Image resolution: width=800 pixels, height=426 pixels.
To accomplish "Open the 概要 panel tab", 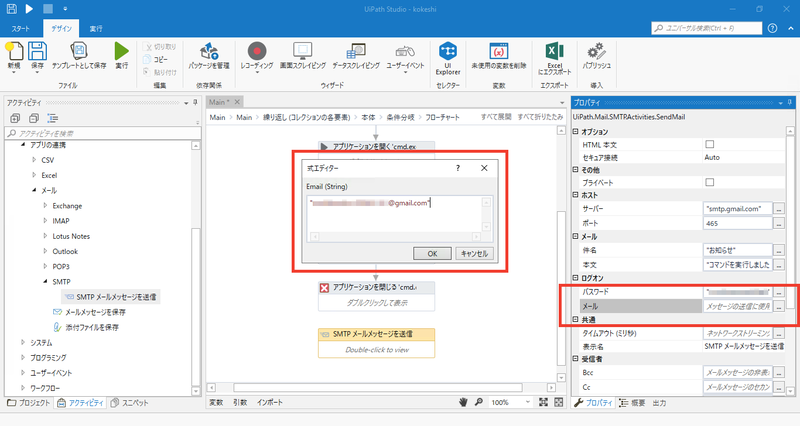I will tap(632, 403).
